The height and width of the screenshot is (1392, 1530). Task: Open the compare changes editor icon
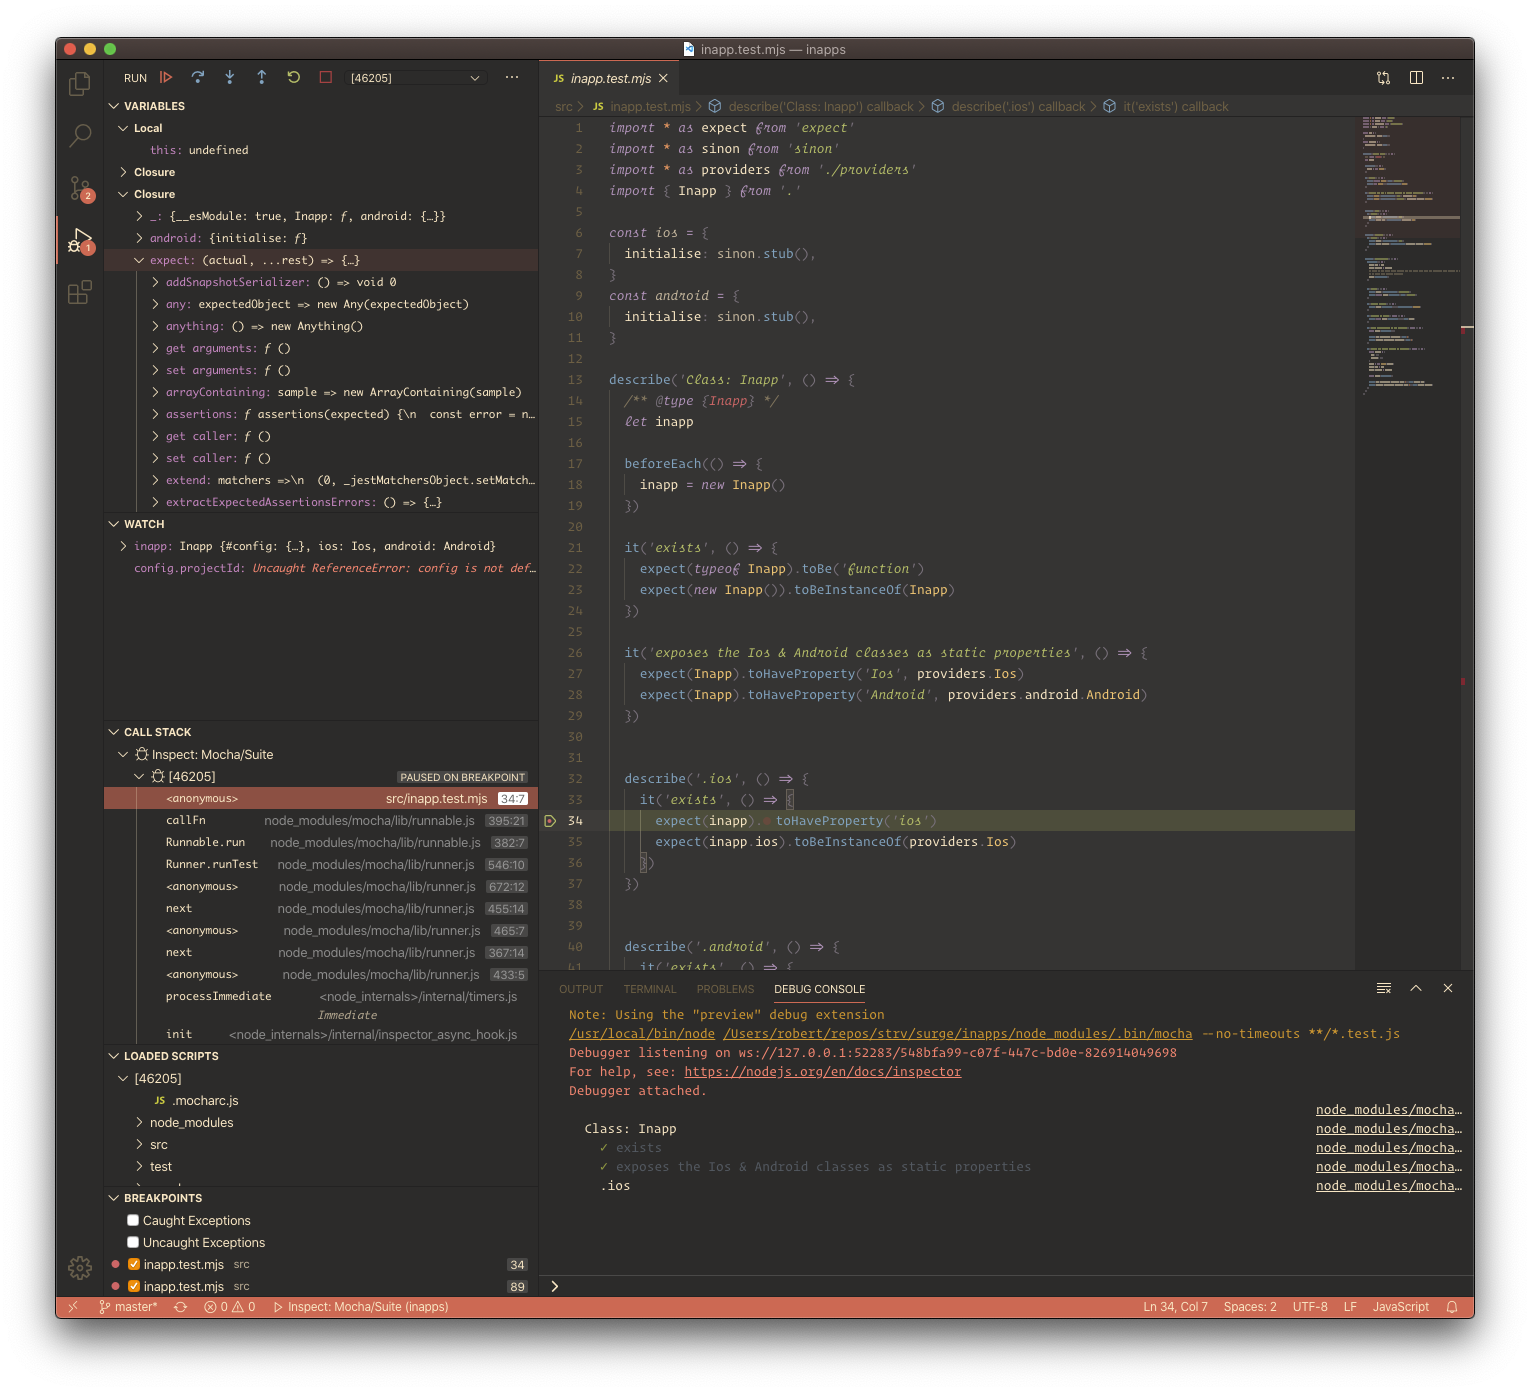1384,78
